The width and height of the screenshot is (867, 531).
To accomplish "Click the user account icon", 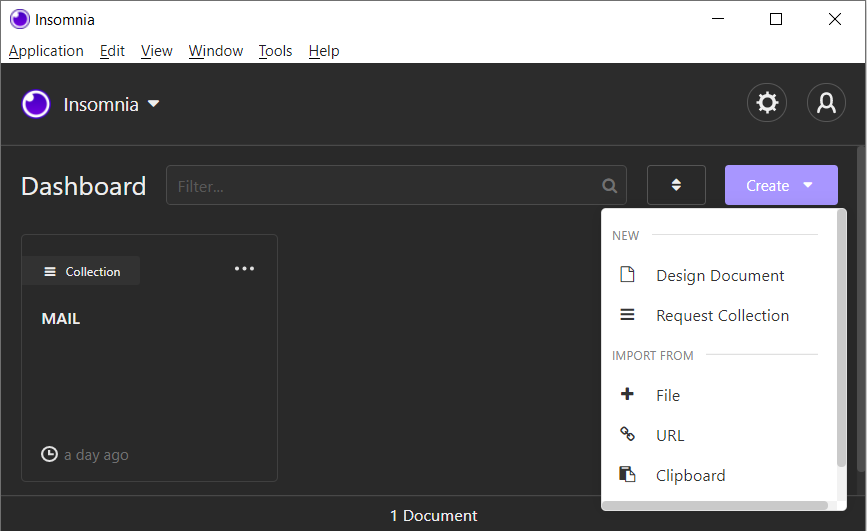I will coord(826,103).
